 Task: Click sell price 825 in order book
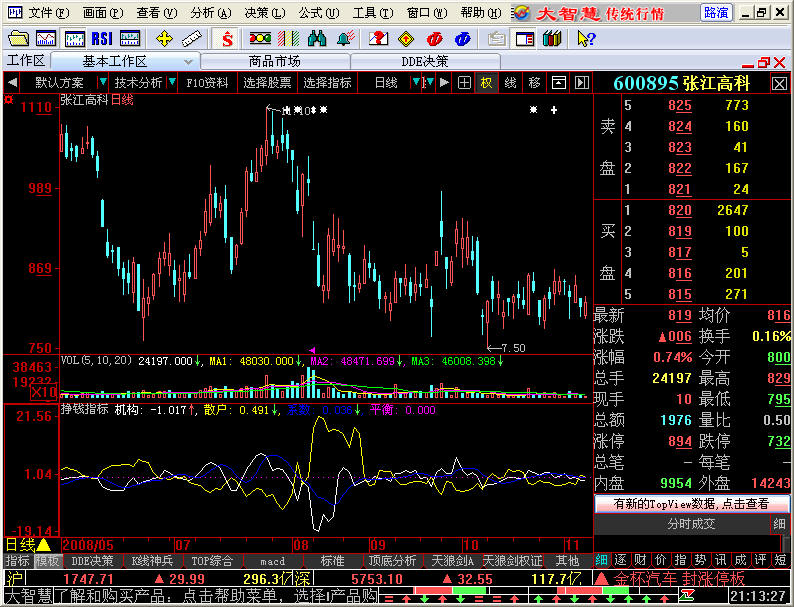point(679,105)
